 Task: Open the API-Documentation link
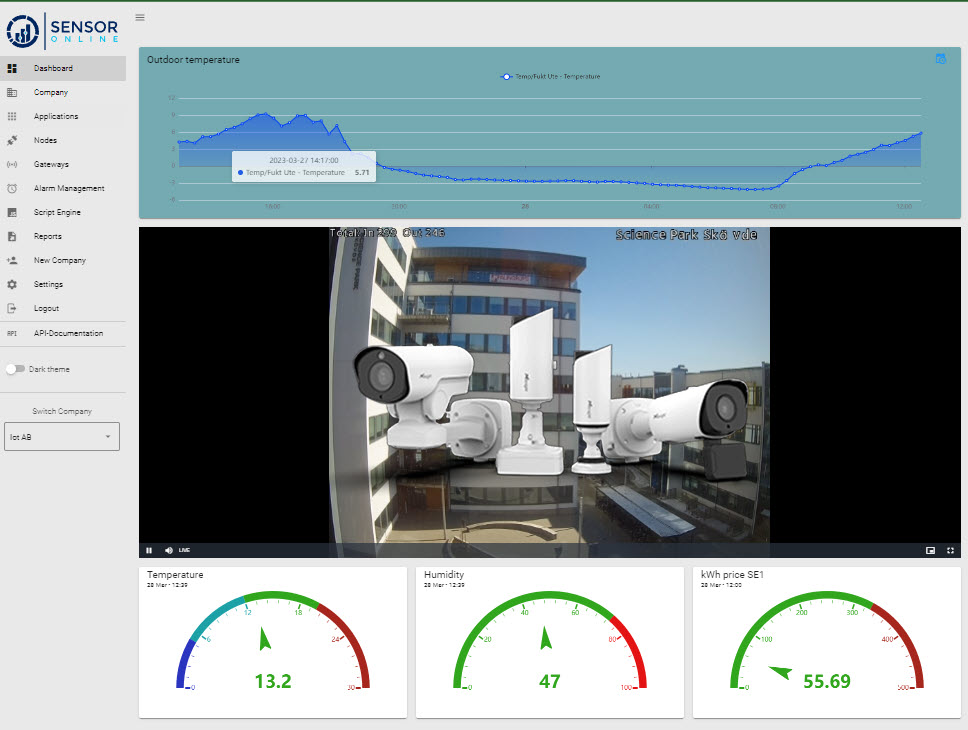point(68,333)
